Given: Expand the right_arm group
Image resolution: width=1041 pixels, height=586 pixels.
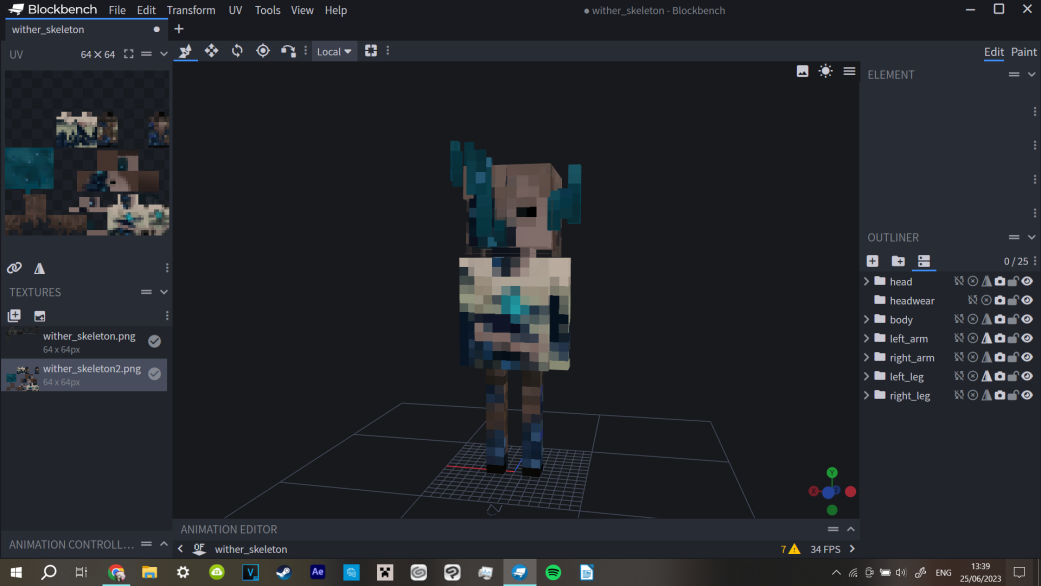Looking at the screenshot, I should pos(866,357).
